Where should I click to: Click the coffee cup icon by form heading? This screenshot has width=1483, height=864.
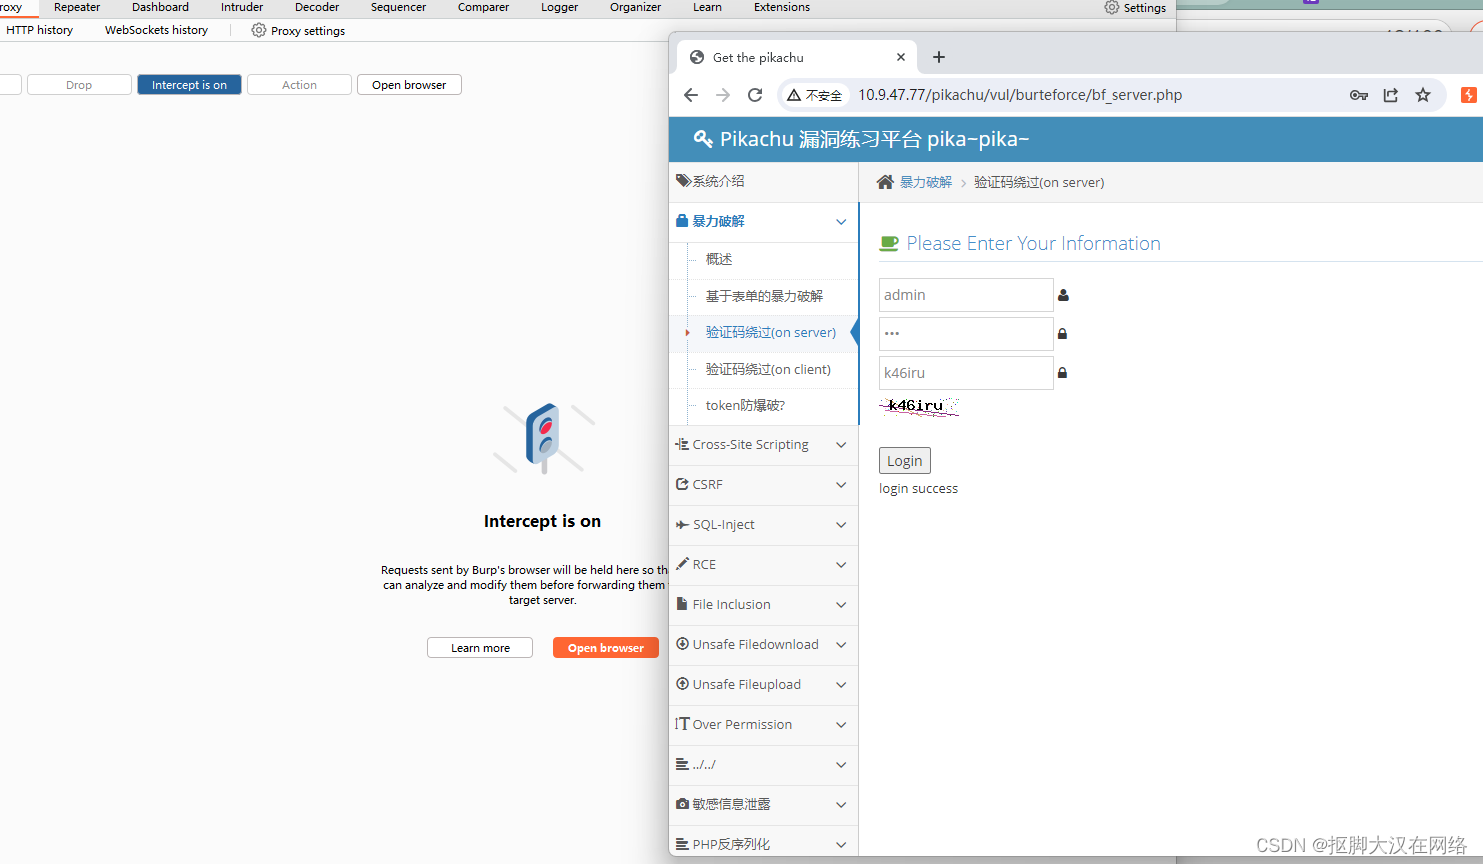pos(889,243)
